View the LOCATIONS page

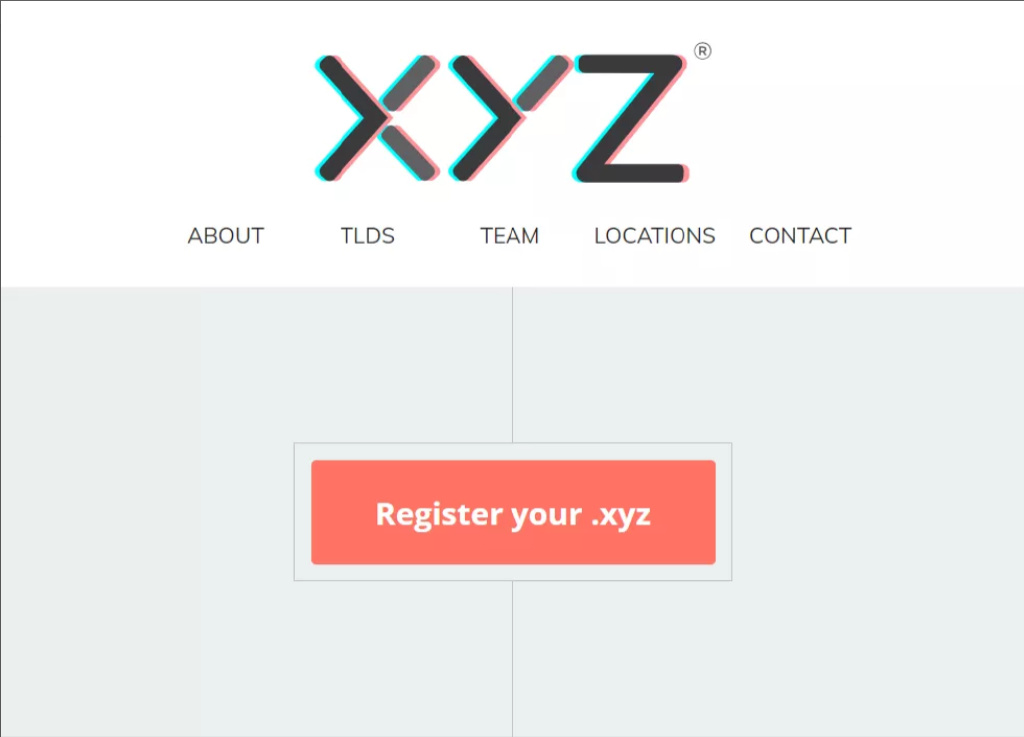655,236
